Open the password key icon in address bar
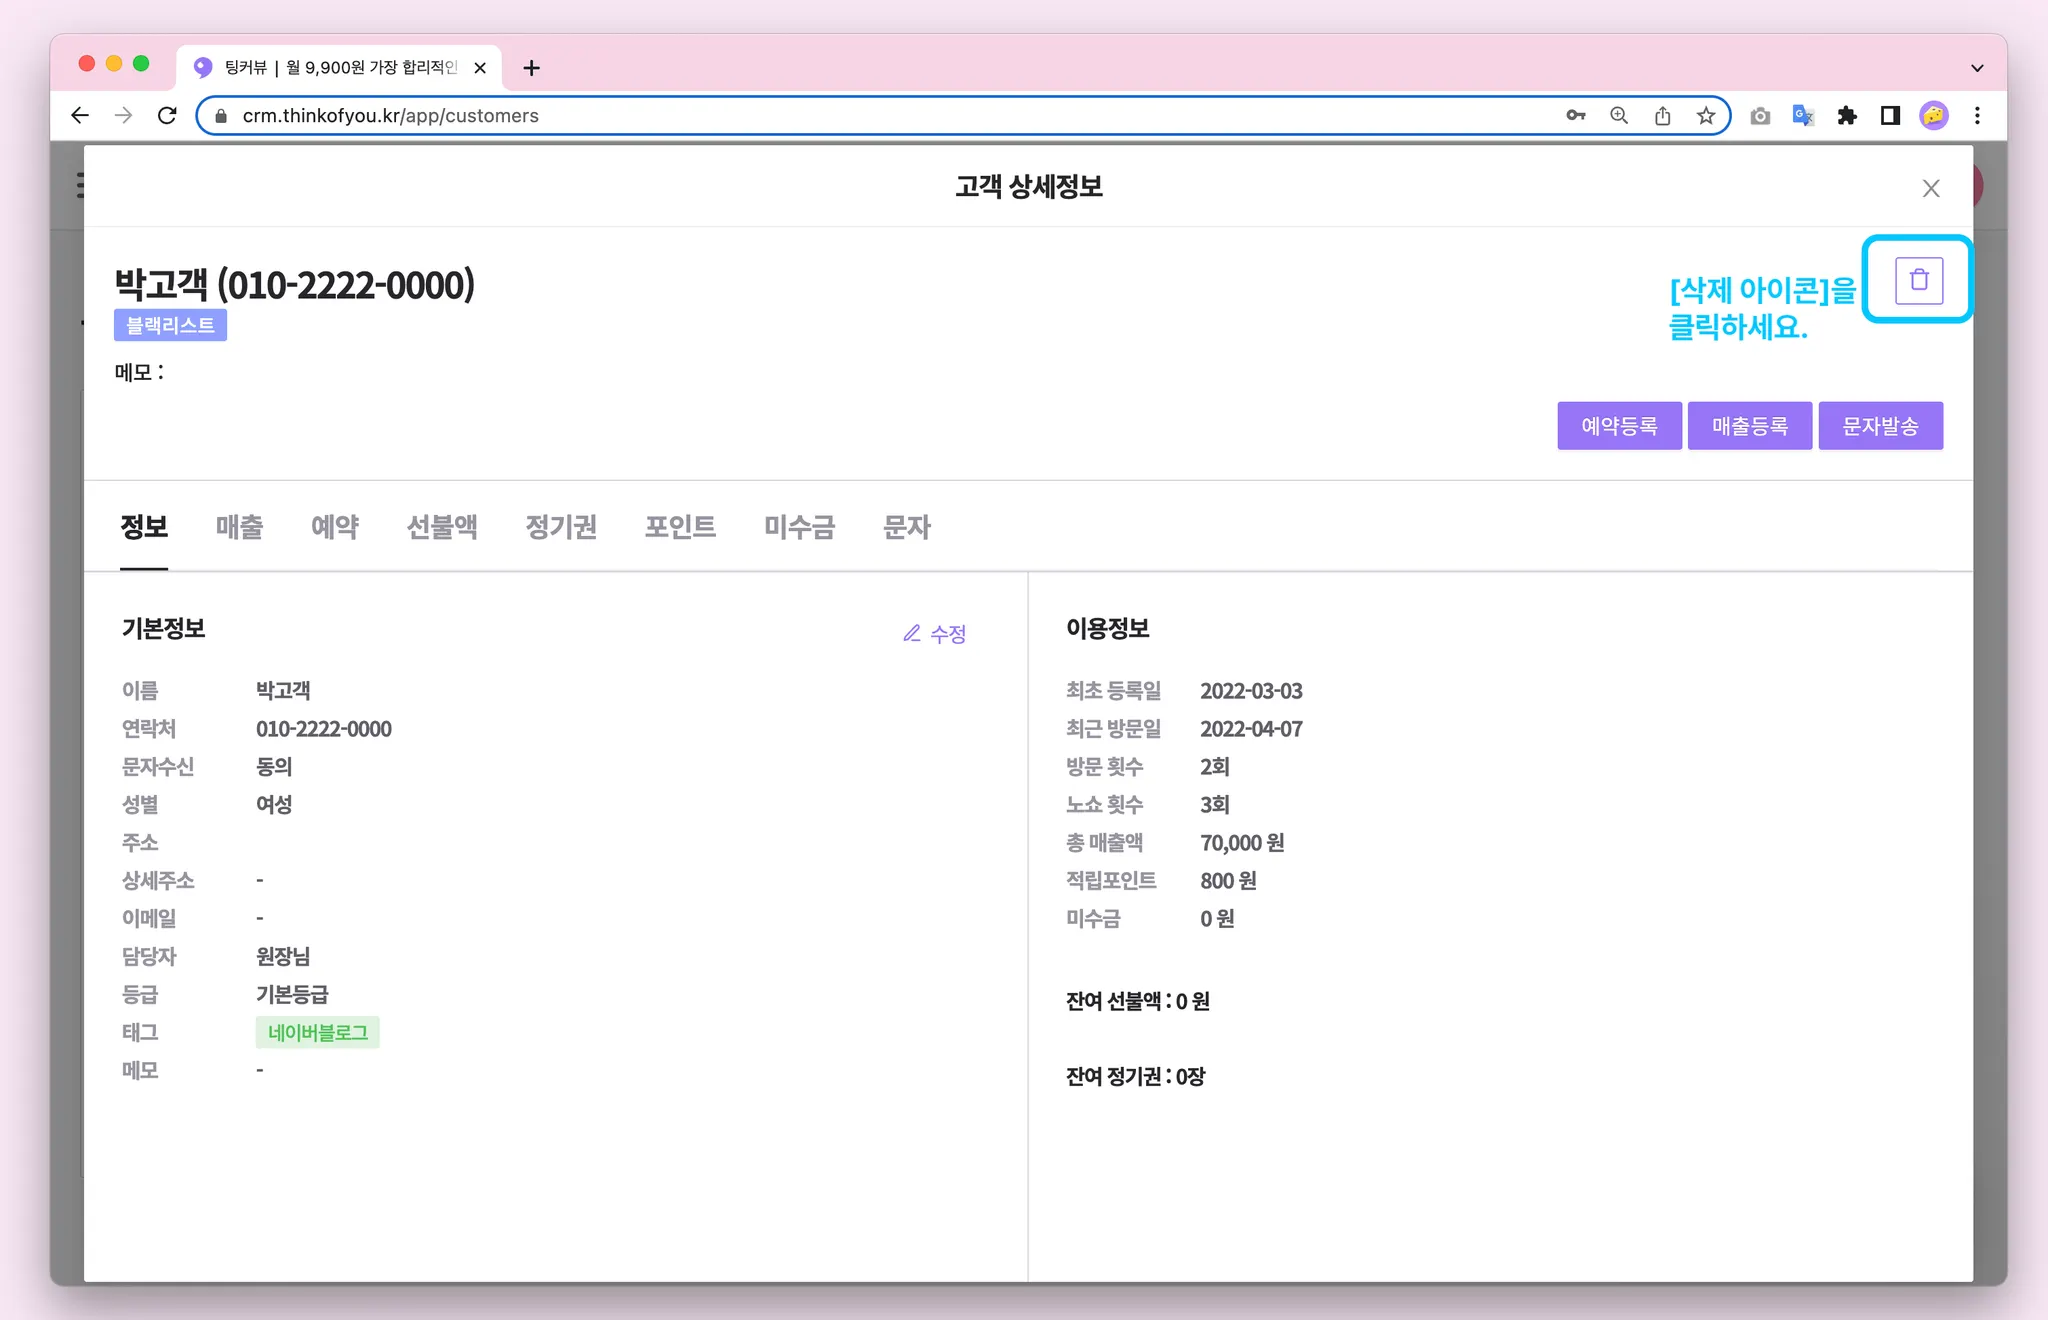 coord(1575,116)
